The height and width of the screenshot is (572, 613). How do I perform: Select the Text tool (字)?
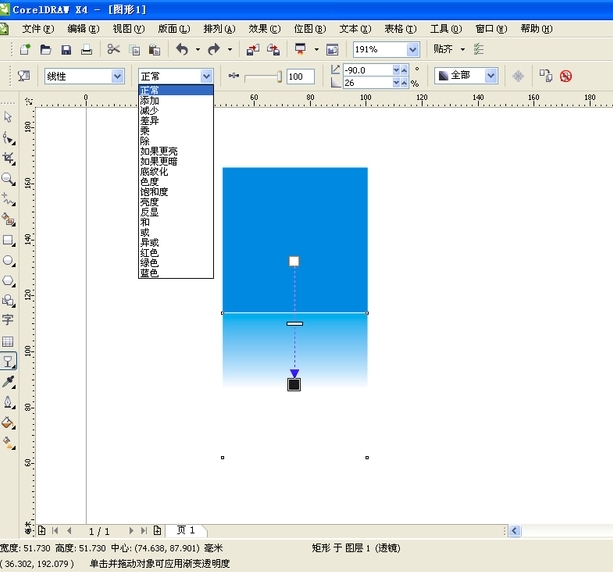8,320
